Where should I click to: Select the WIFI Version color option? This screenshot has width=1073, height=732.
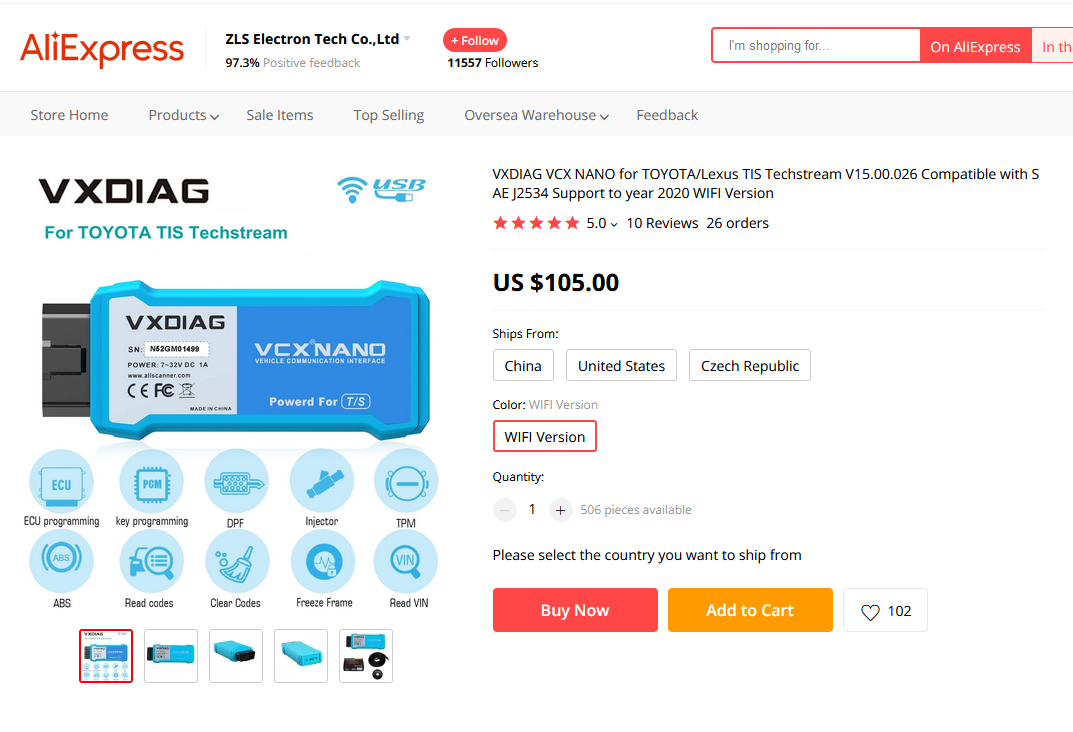[544, 437]
